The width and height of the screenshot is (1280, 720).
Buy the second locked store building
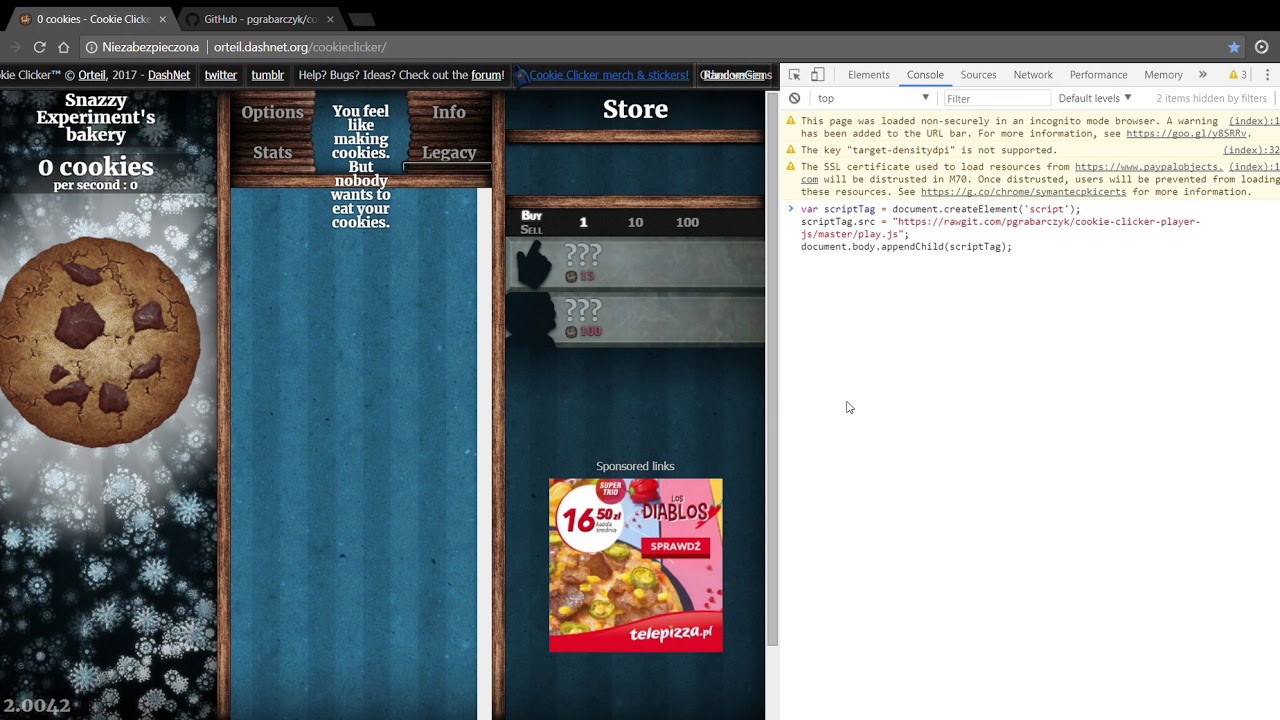click(x=636, y=320)
